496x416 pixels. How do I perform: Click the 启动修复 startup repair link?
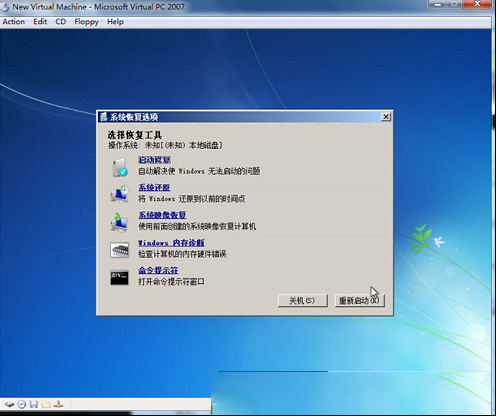(154, 160)
